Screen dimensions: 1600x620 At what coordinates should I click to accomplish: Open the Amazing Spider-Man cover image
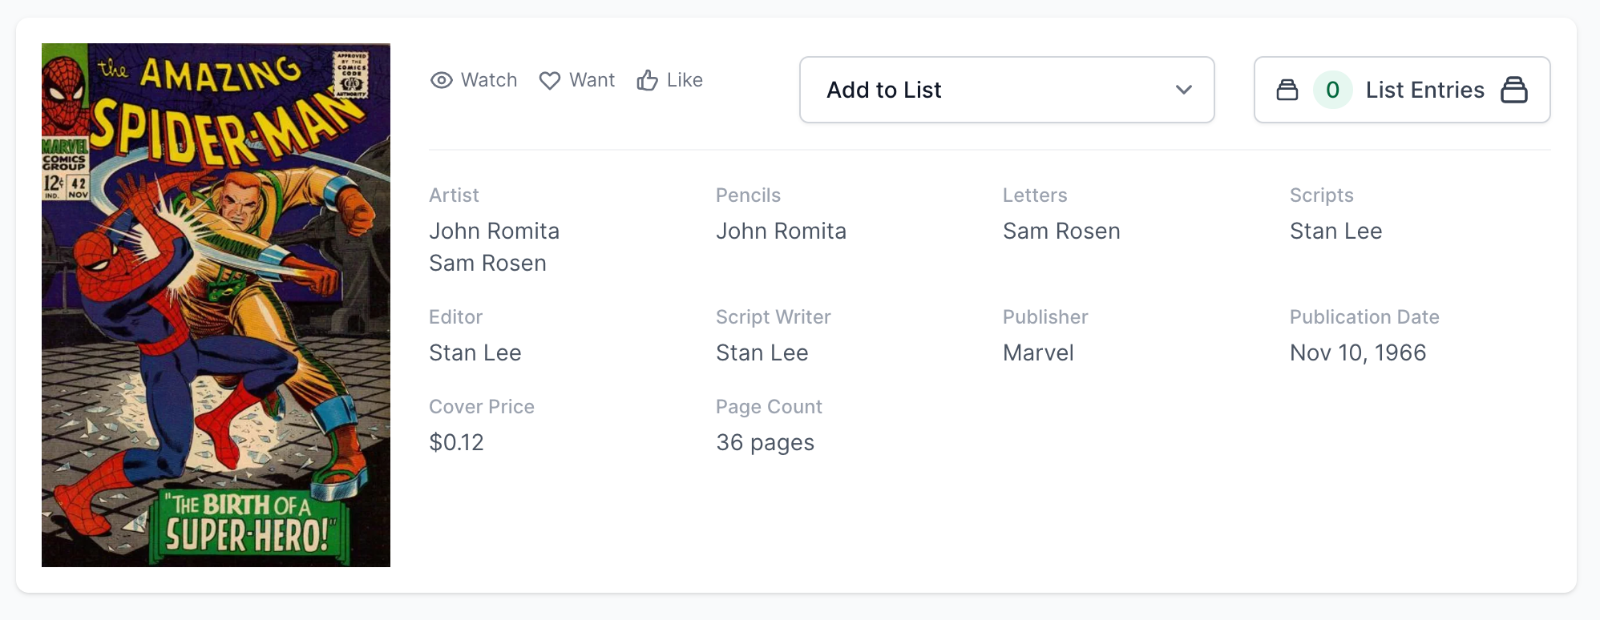(216, 305)
